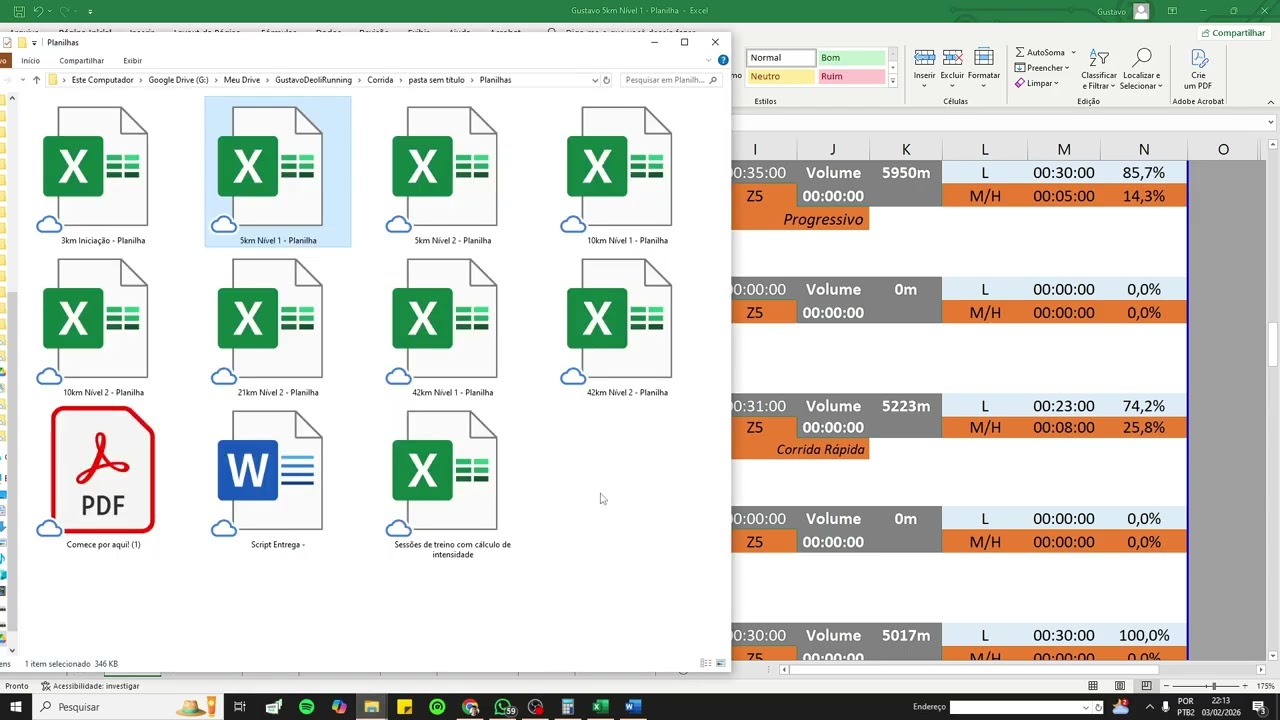Switch to large icons view in Explorer

point(720,663)
